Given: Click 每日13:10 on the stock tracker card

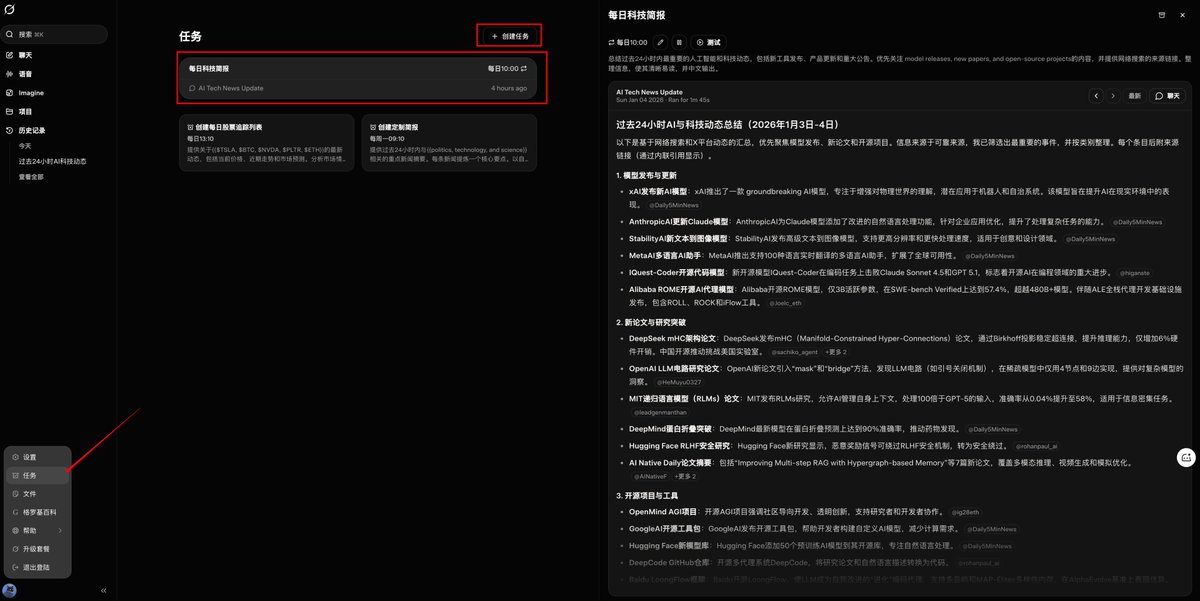Looking at the screenshot, I should [x=200, y=138].
